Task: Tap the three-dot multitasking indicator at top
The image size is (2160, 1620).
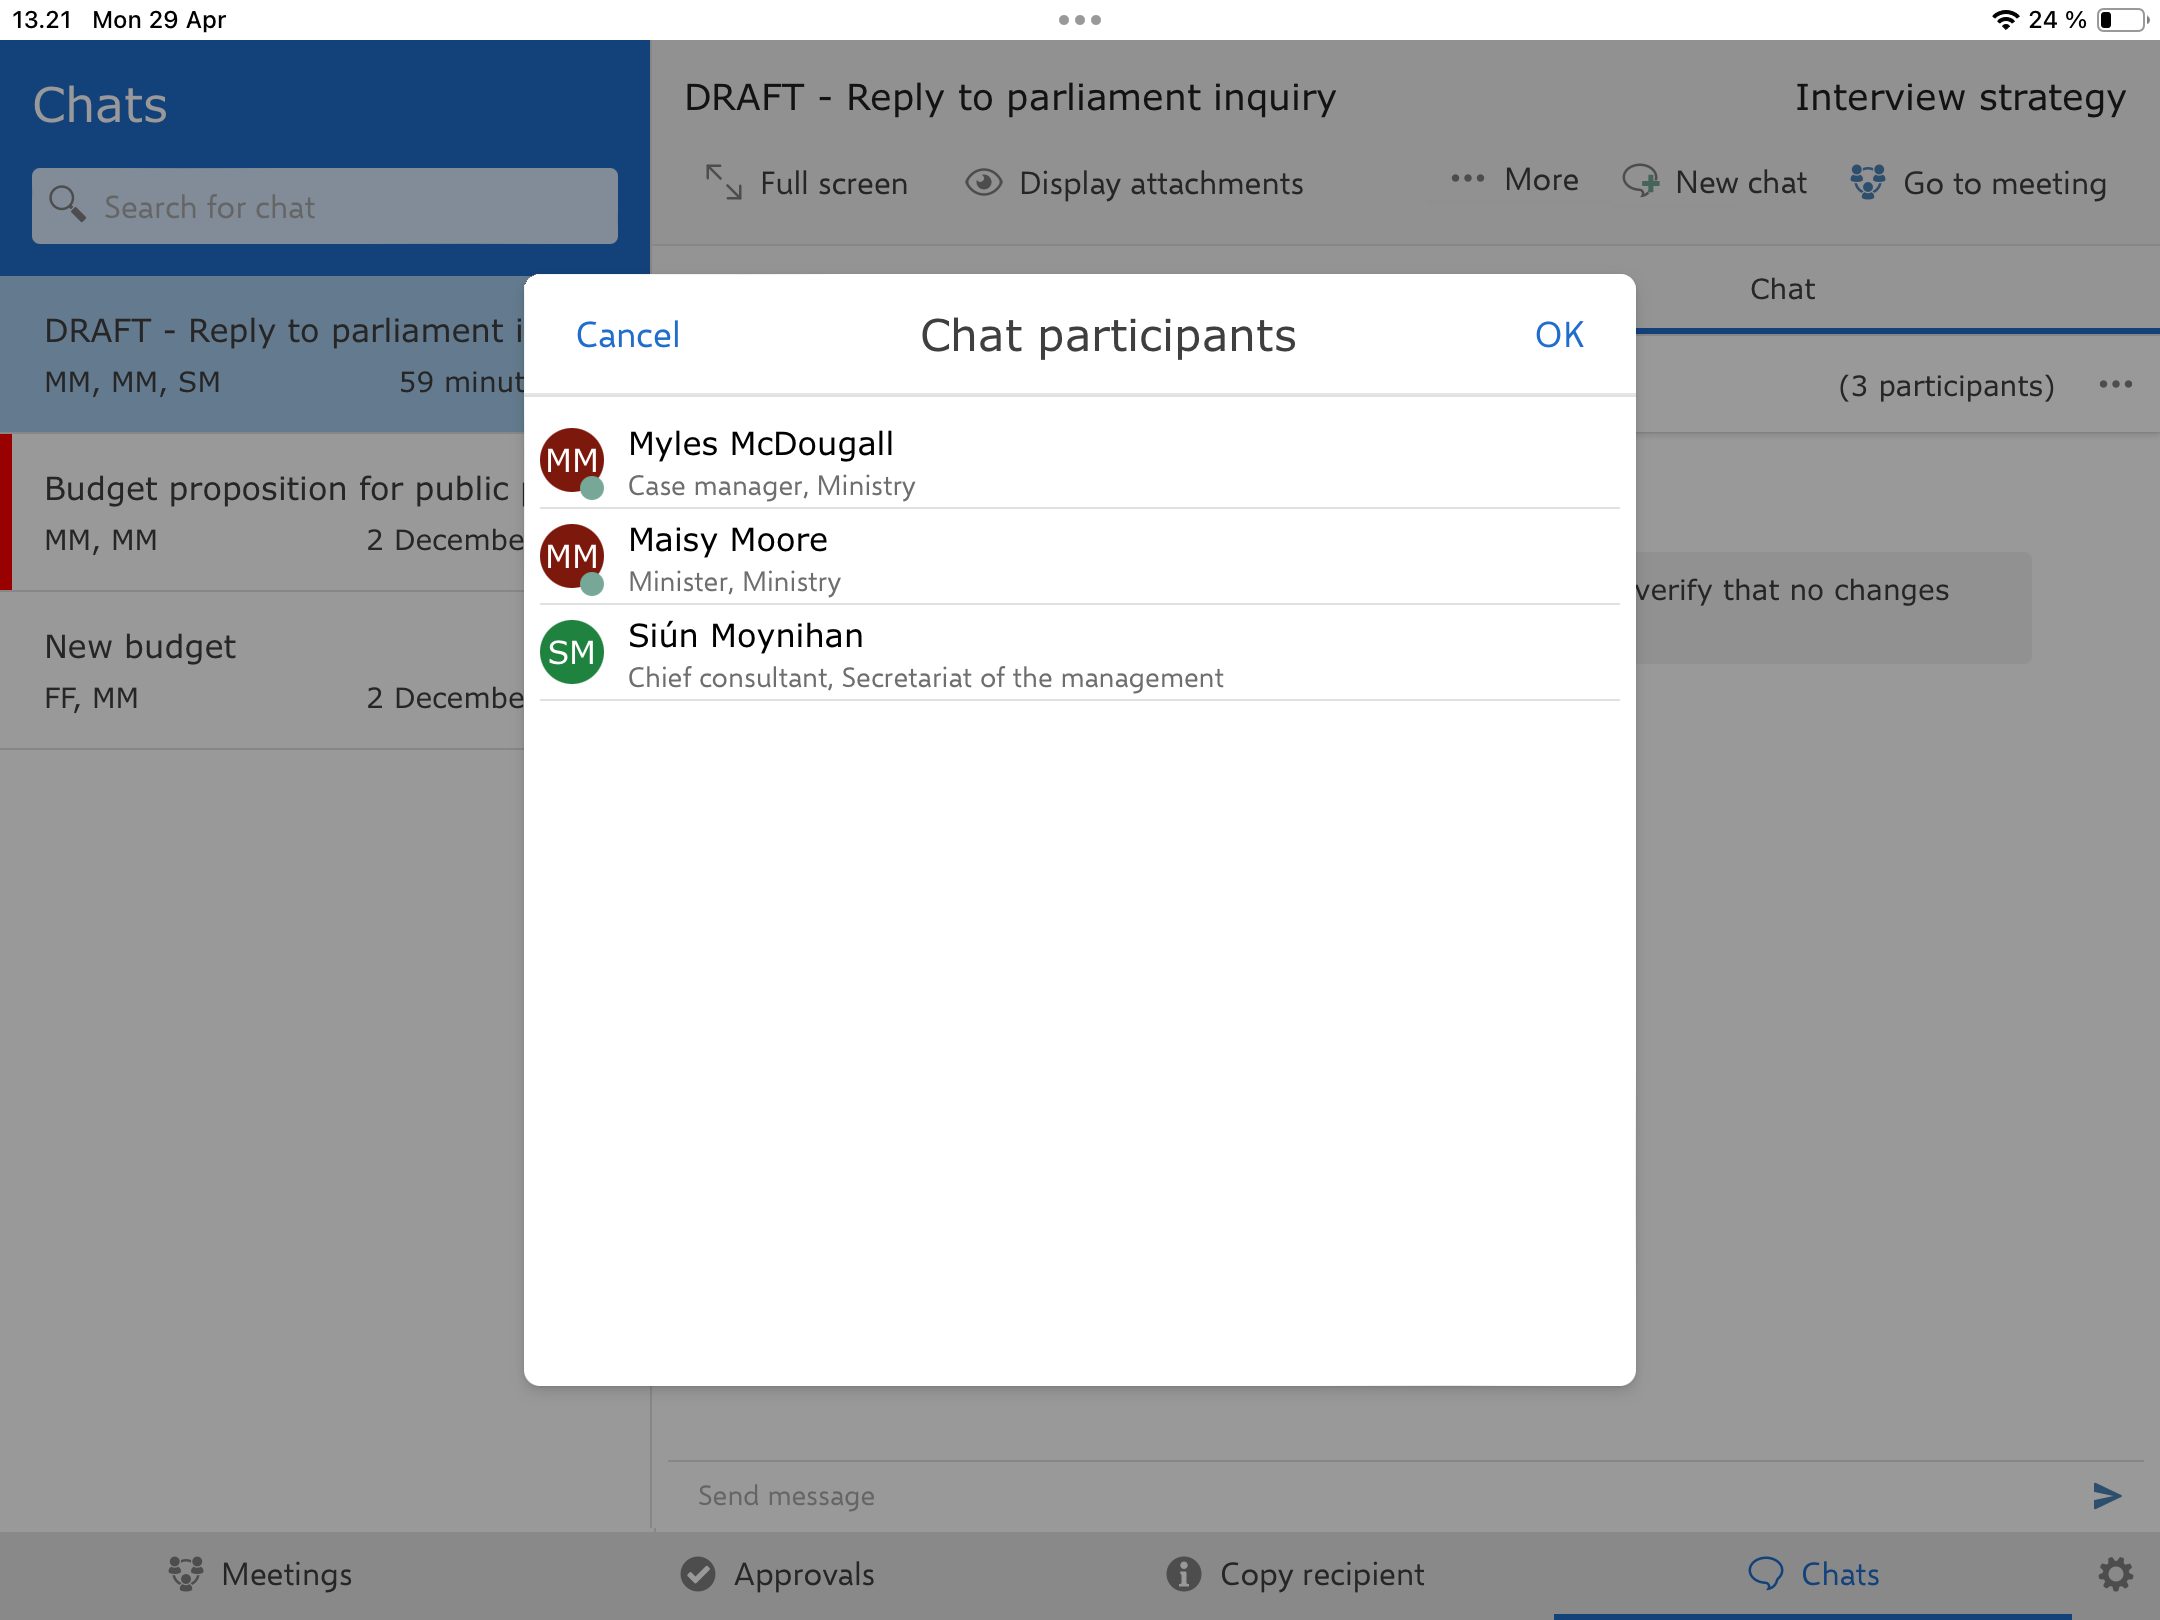Action: [1079, 20]
